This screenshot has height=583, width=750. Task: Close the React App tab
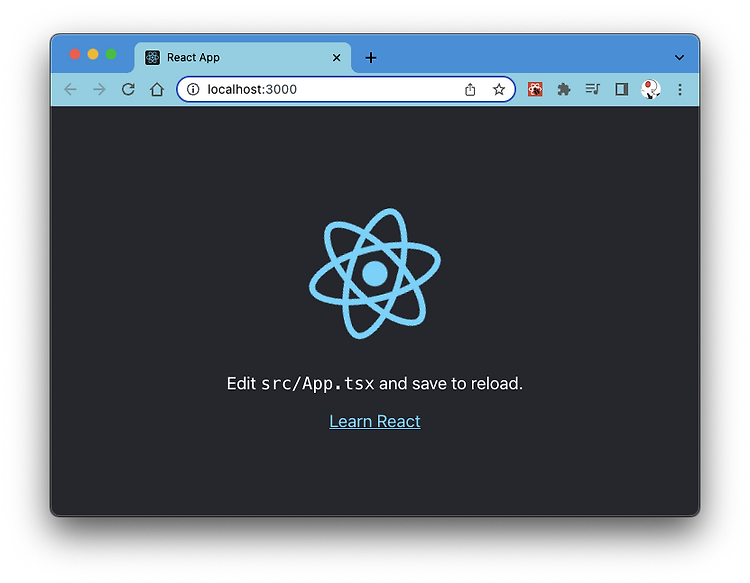pos(336,58)
